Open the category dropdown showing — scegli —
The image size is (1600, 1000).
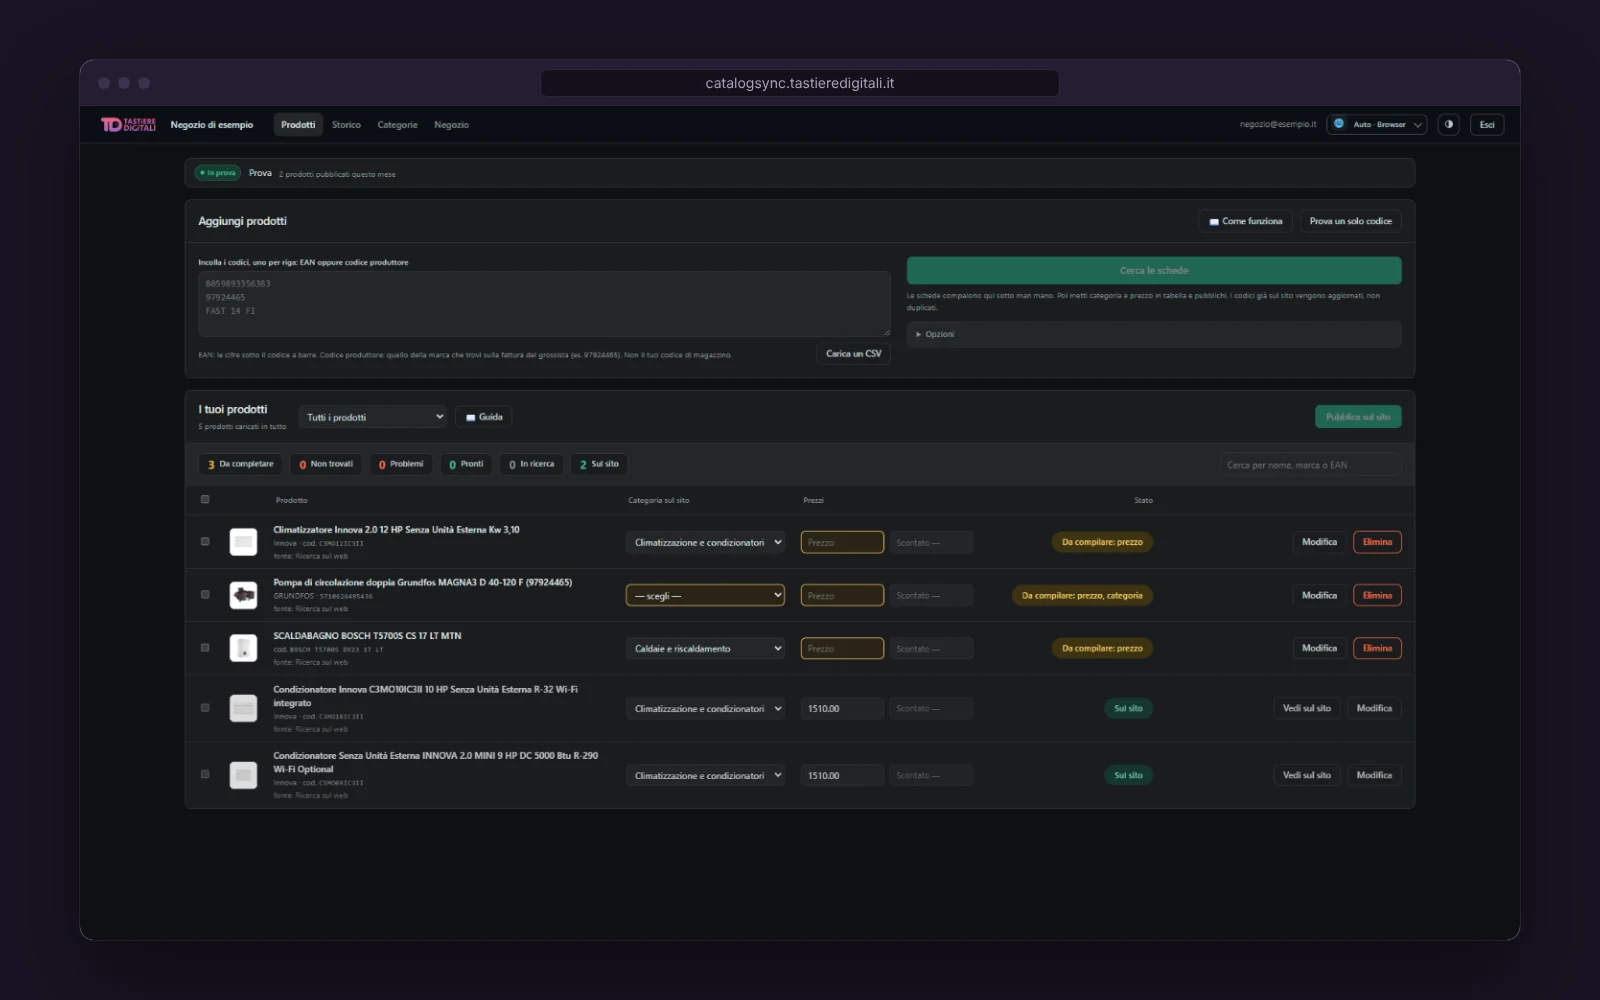pos(706,595)
